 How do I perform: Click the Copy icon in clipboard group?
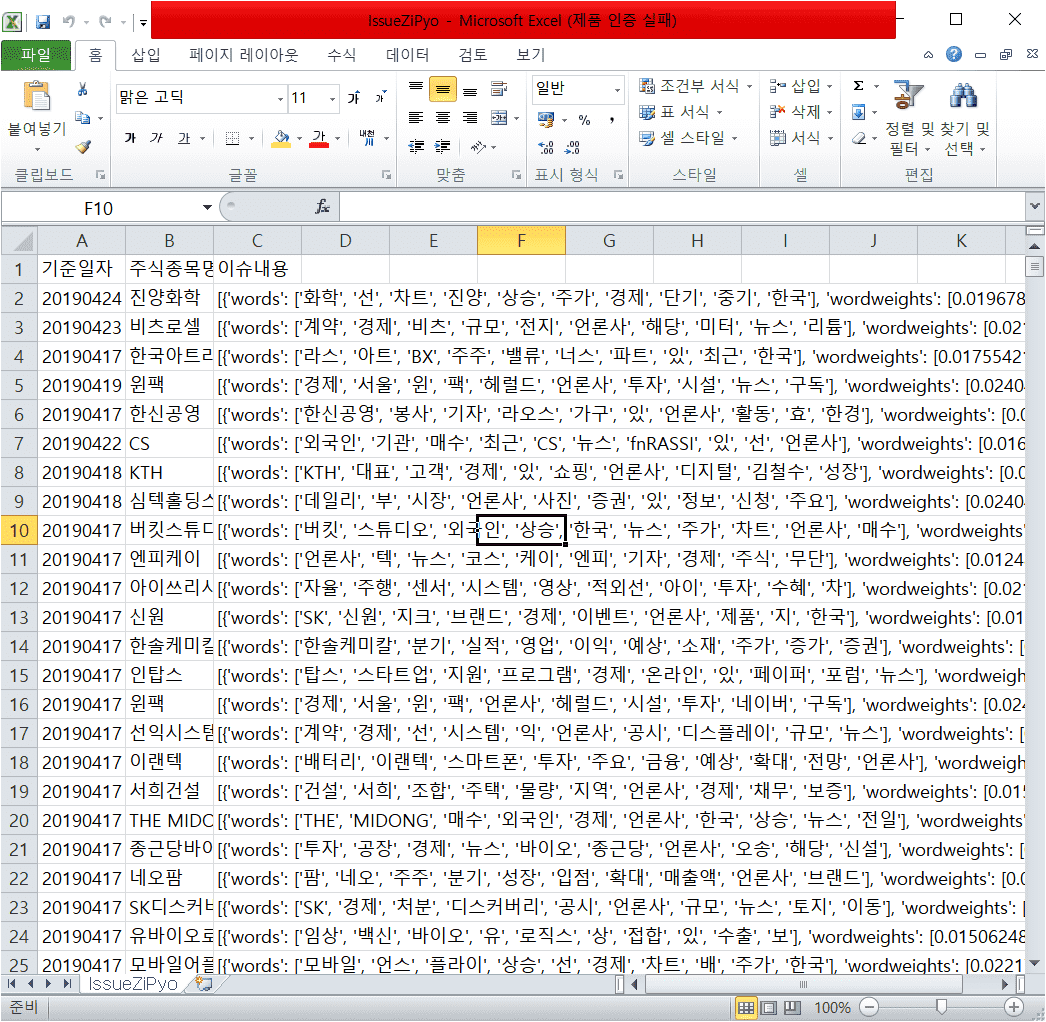[x=83, y=118]
